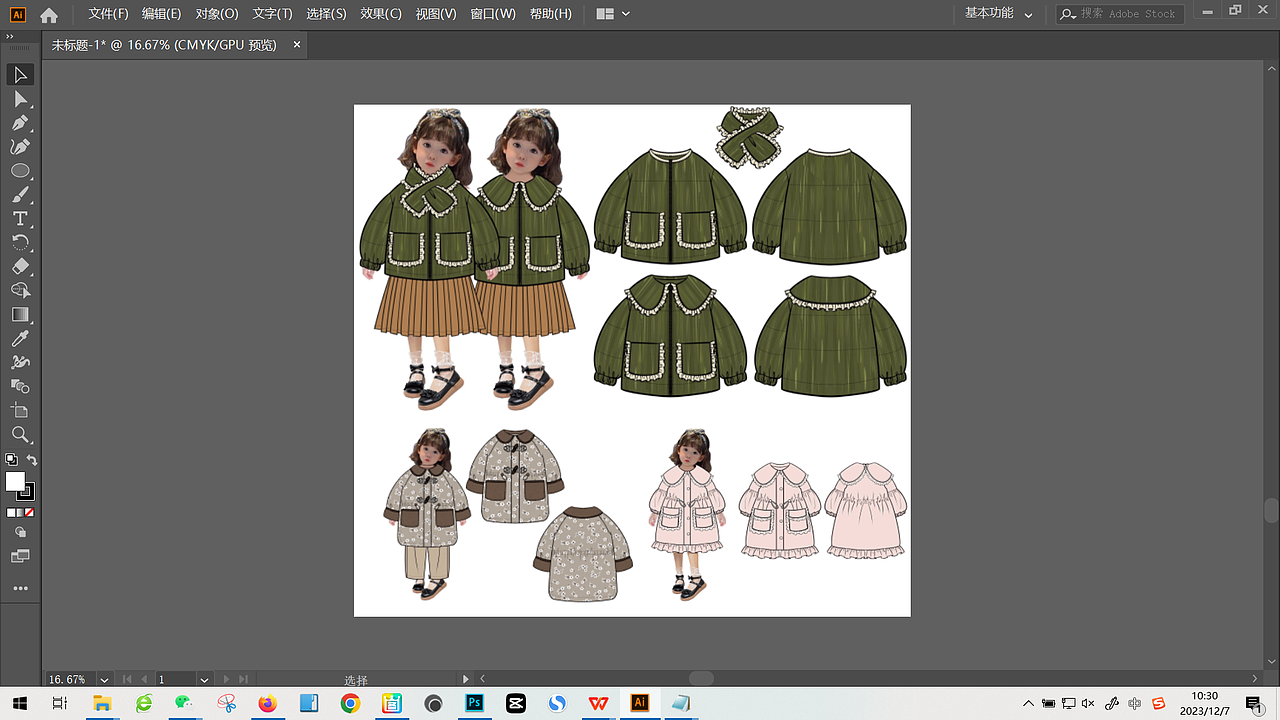Expand the artboard number dropdown
The width and height of the screenshot is (1280, 720).
pyautogui.click(x=204, y=679)
